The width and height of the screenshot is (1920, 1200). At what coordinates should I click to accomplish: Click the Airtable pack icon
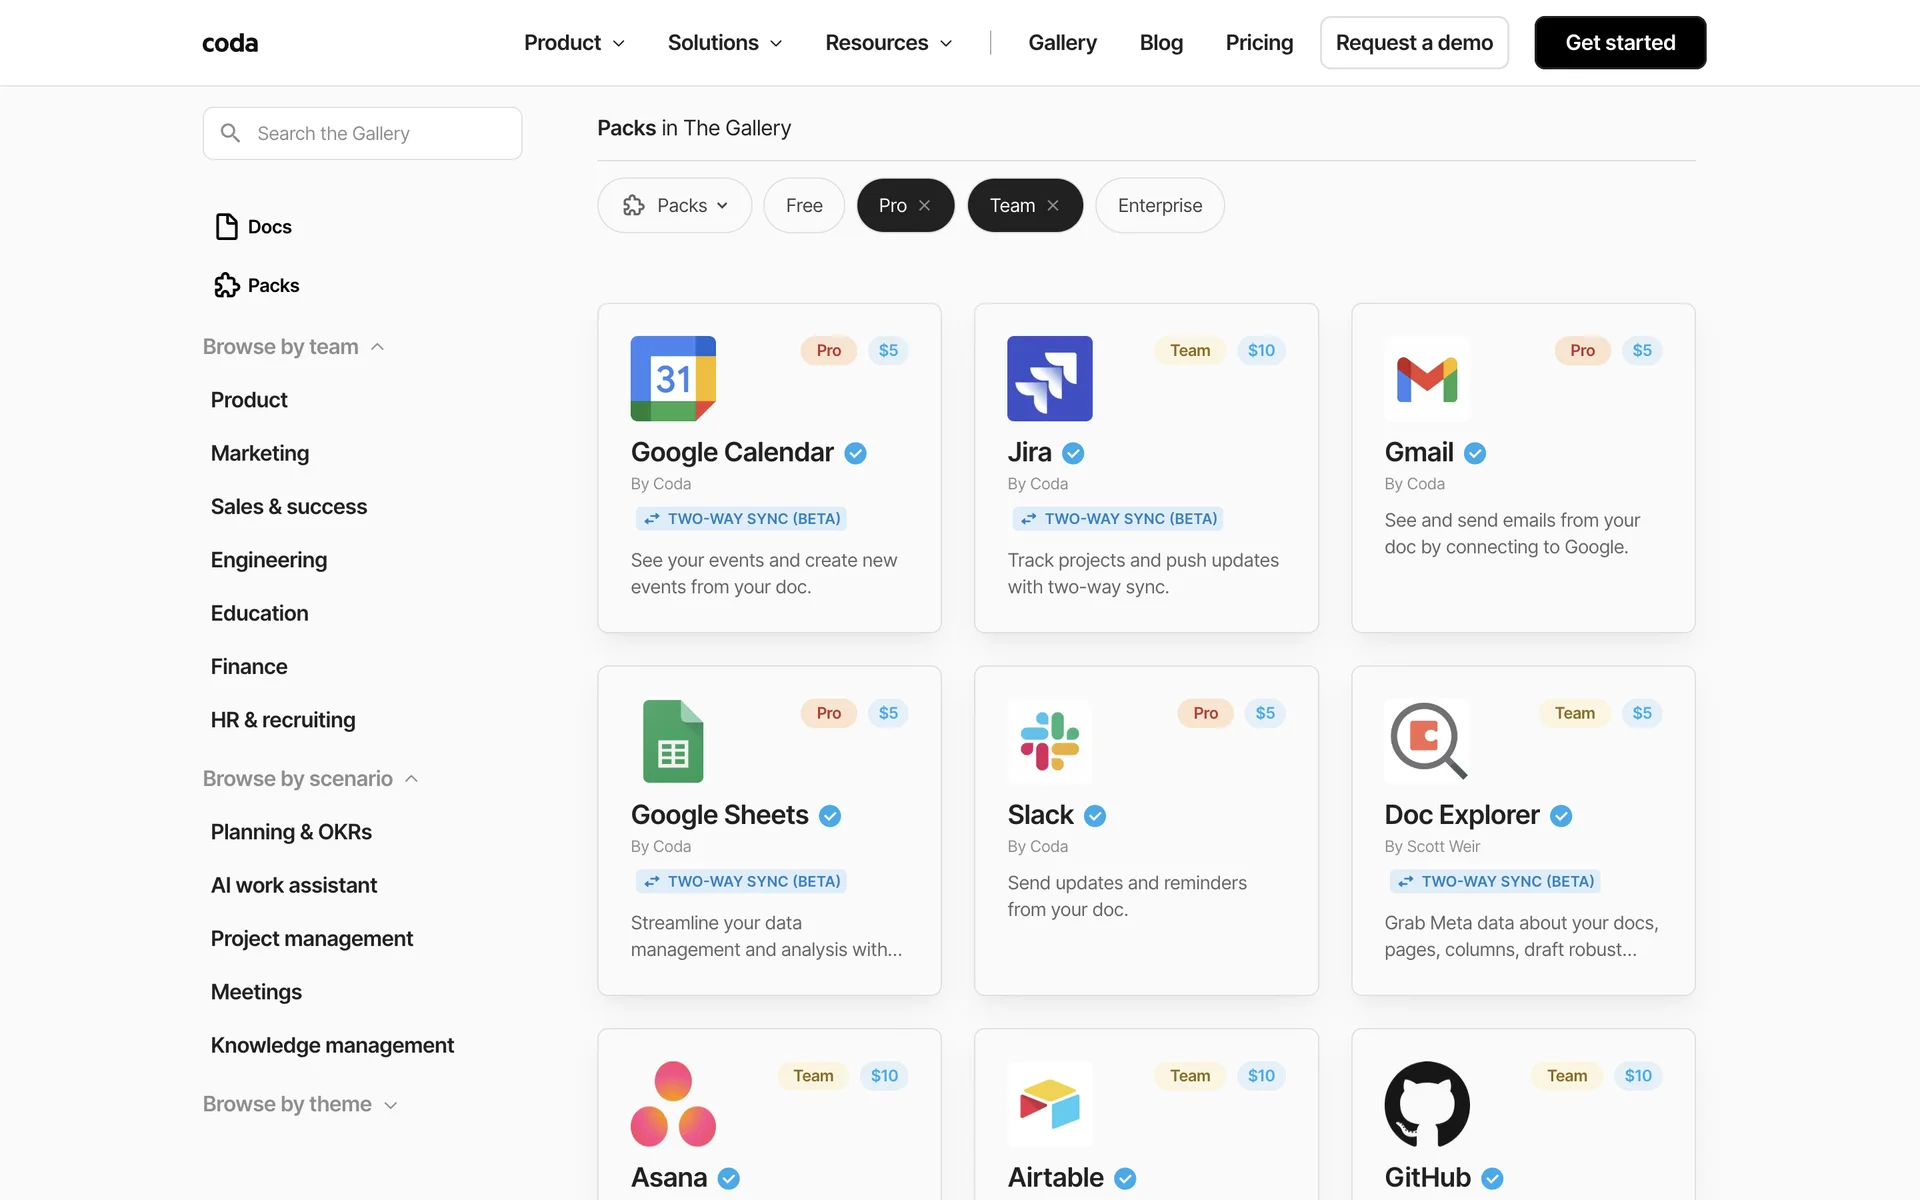(x=1049, y=1104)
